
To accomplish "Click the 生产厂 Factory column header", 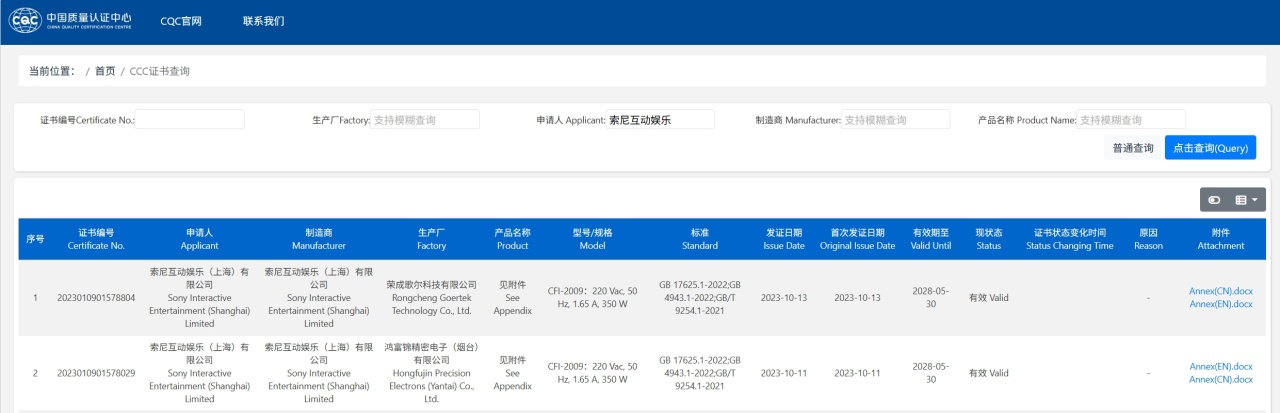I will click(x=431, y=239).
